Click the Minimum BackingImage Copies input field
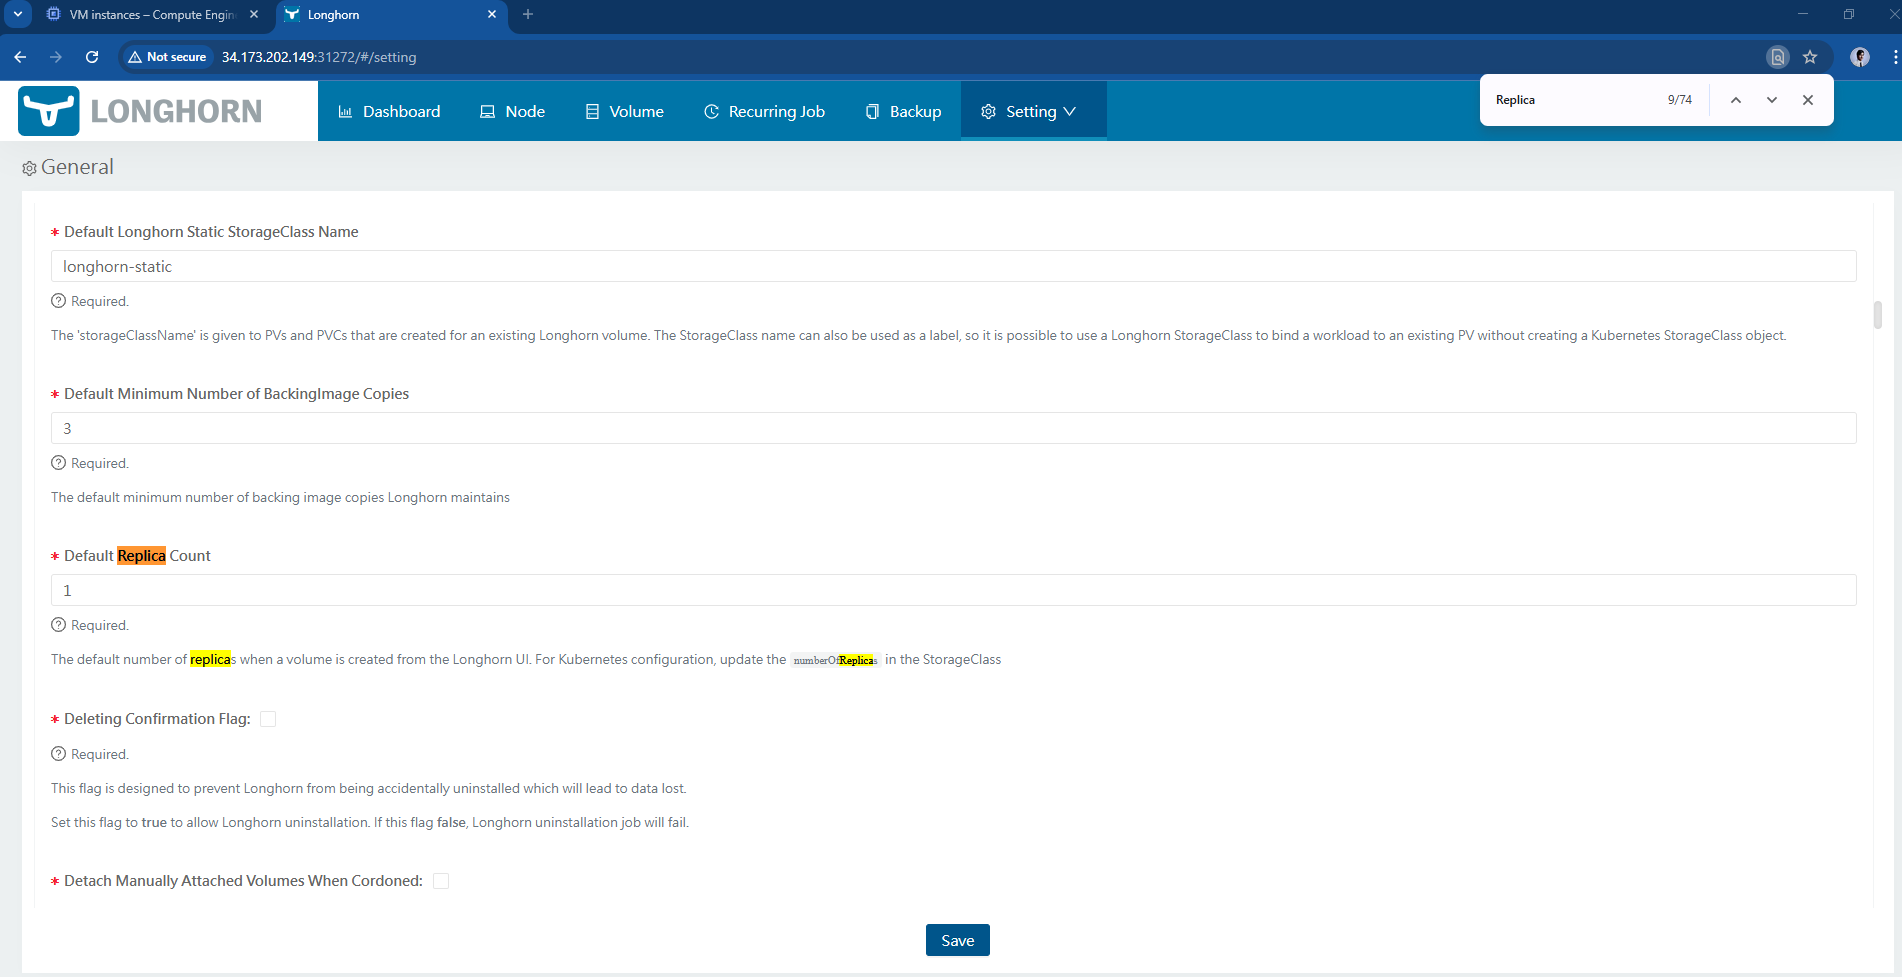This screenshot has width=1902, height=977. pyautogui.click(x=953, y=428)
